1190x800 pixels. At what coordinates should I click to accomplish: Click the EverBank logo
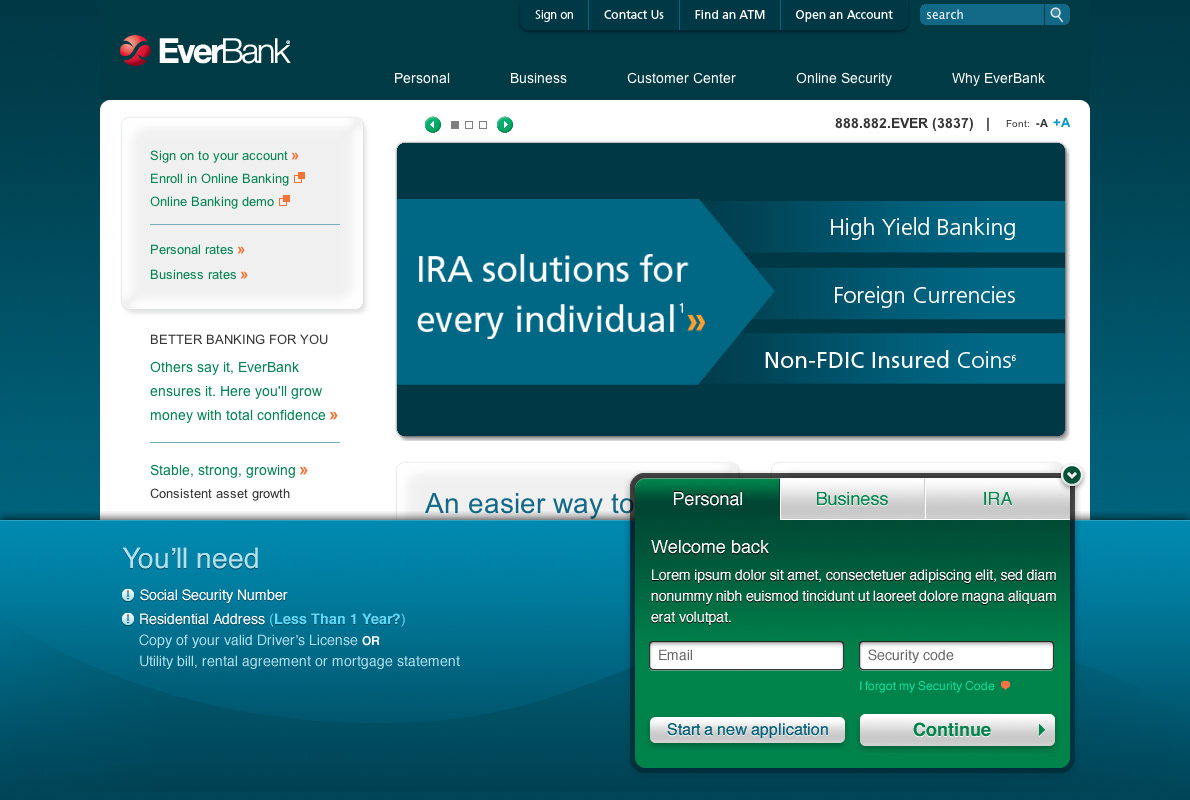pyautogui.click(x=205, y=51)
